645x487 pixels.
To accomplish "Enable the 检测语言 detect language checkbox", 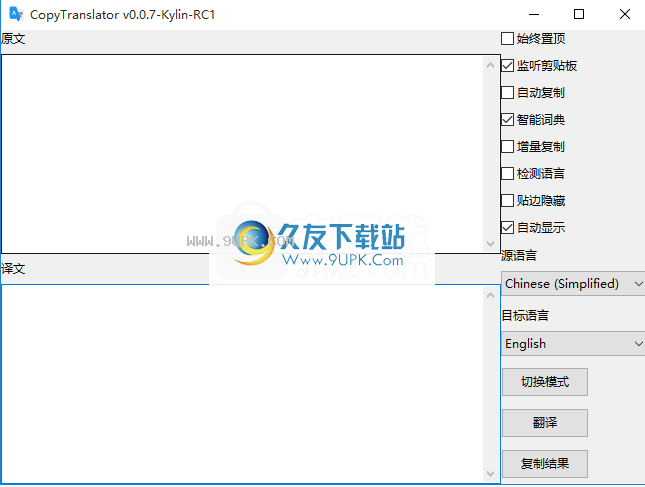I will (508, 174).
